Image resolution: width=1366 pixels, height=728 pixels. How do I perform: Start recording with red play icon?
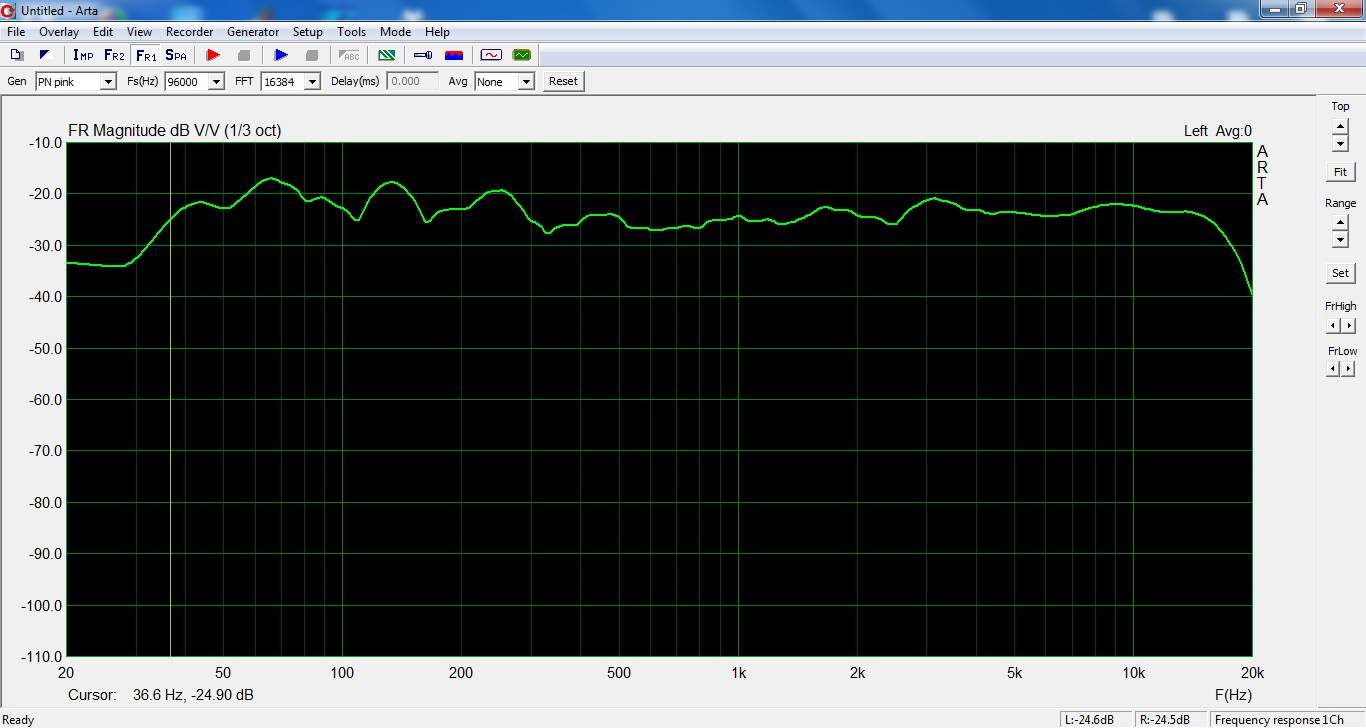213,55
